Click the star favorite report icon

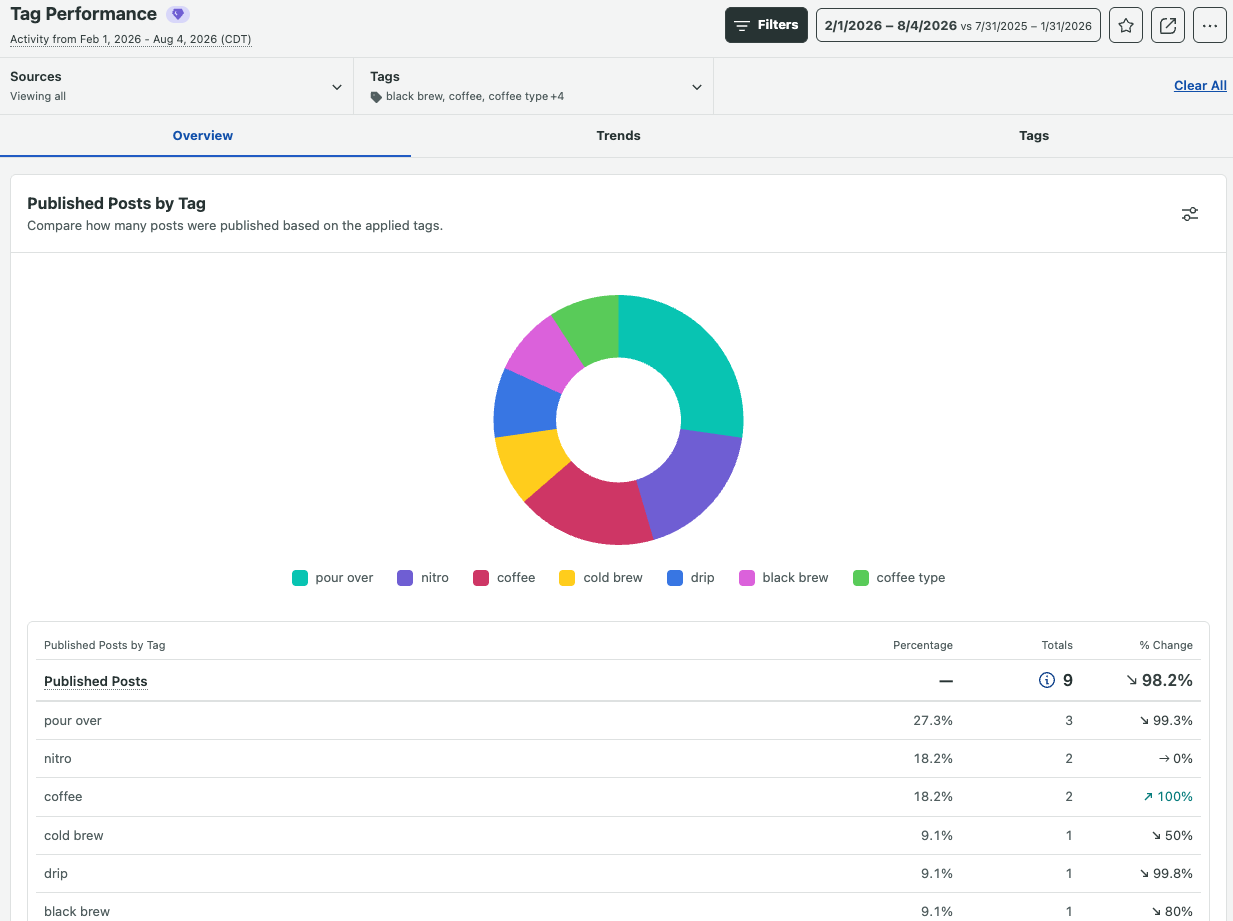[1126, 25]
